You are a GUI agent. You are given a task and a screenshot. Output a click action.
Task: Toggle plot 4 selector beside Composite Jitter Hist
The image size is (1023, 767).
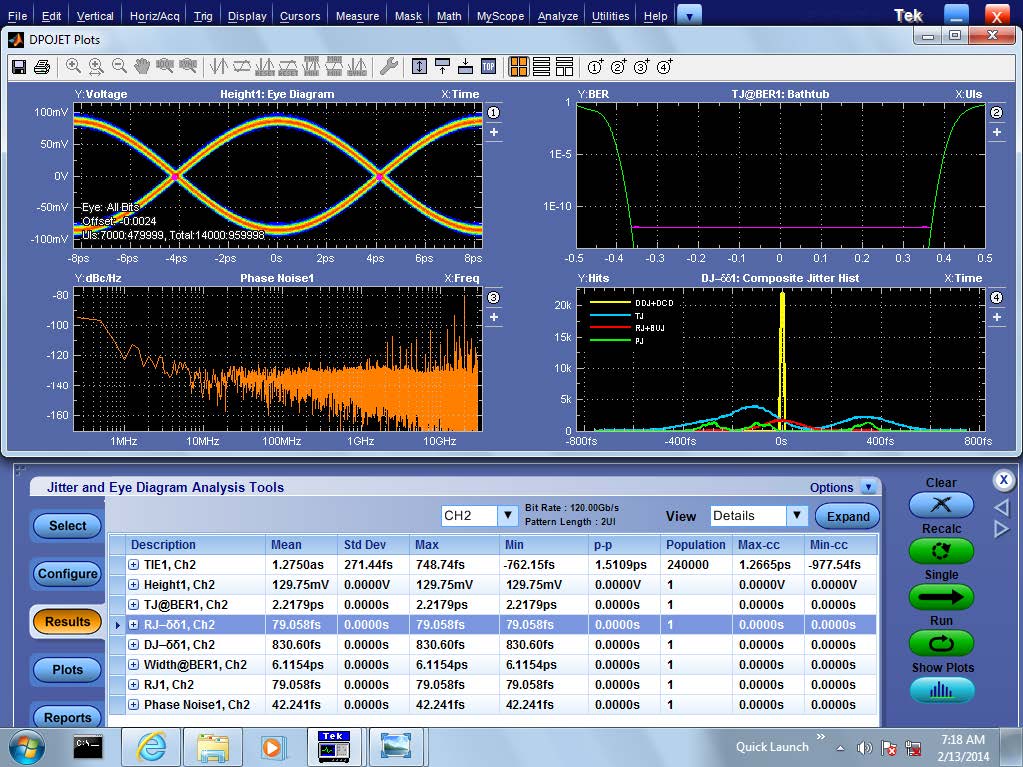[996, 298]
